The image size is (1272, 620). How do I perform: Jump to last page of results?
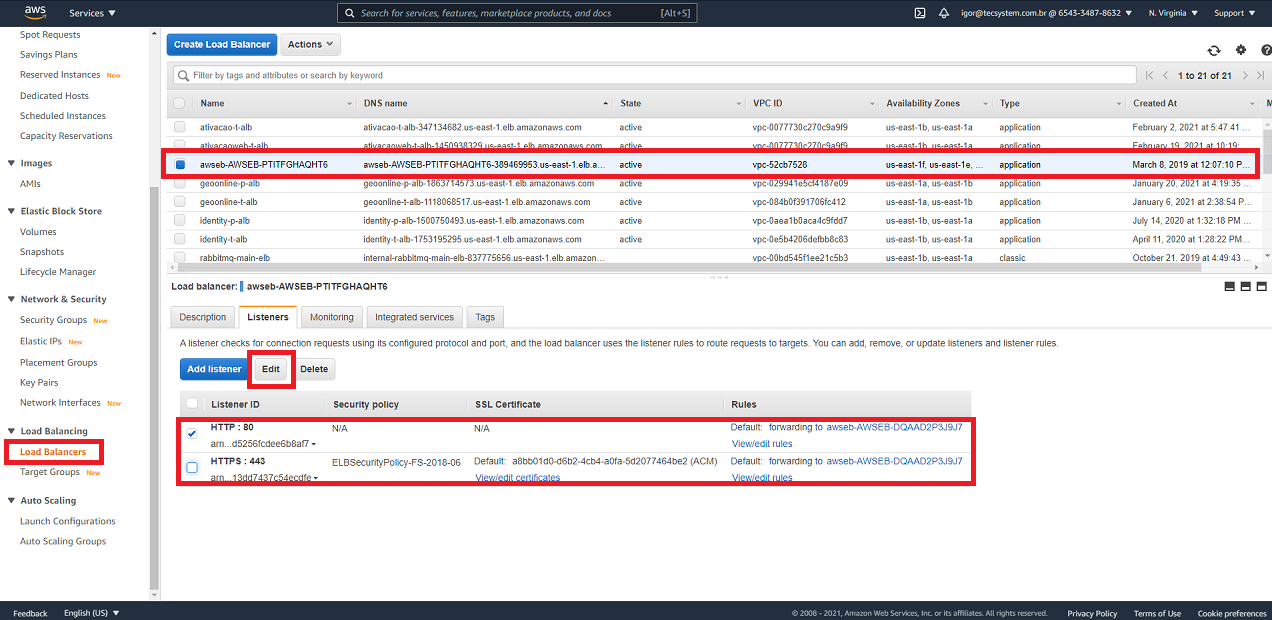(1259, 76)
